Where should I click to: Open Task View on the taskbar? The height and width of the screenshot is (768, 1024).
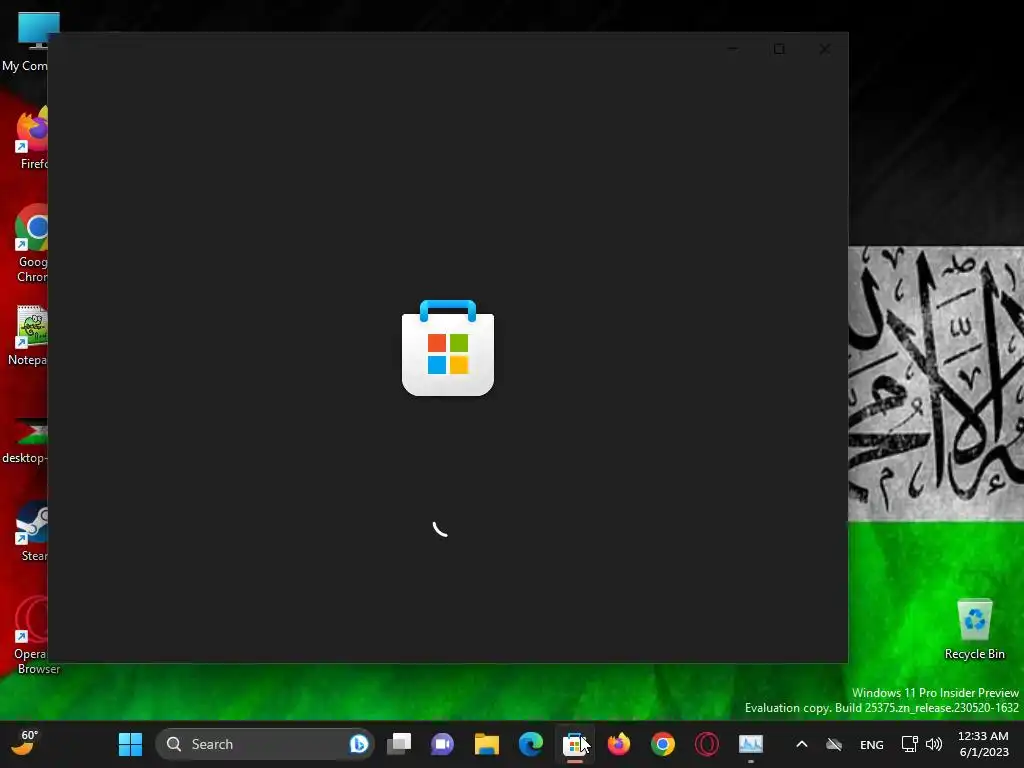coord(399,744)
